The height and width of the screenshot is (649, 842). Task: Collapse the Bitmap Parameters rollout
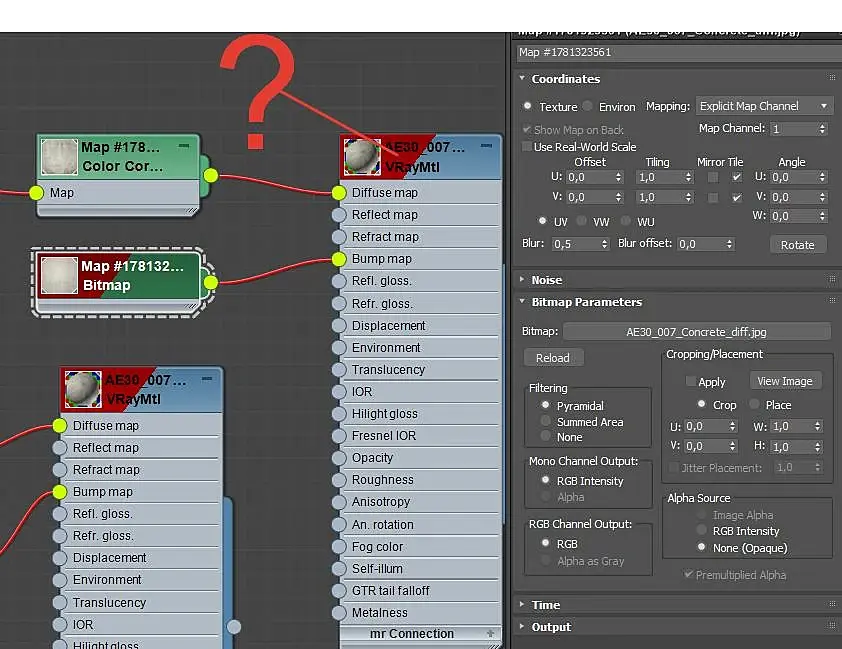click(x=522, y=302)
